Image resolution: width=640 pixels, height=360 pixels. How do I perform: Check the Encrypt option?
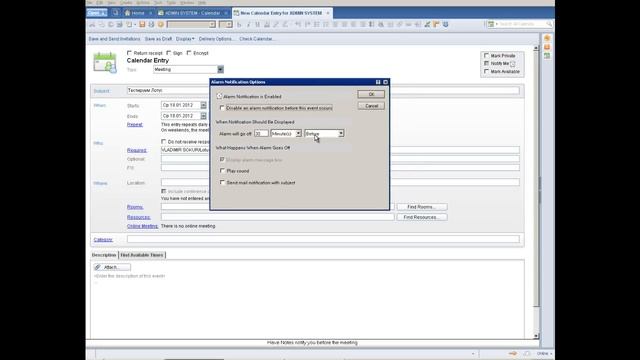click(189, 53)
